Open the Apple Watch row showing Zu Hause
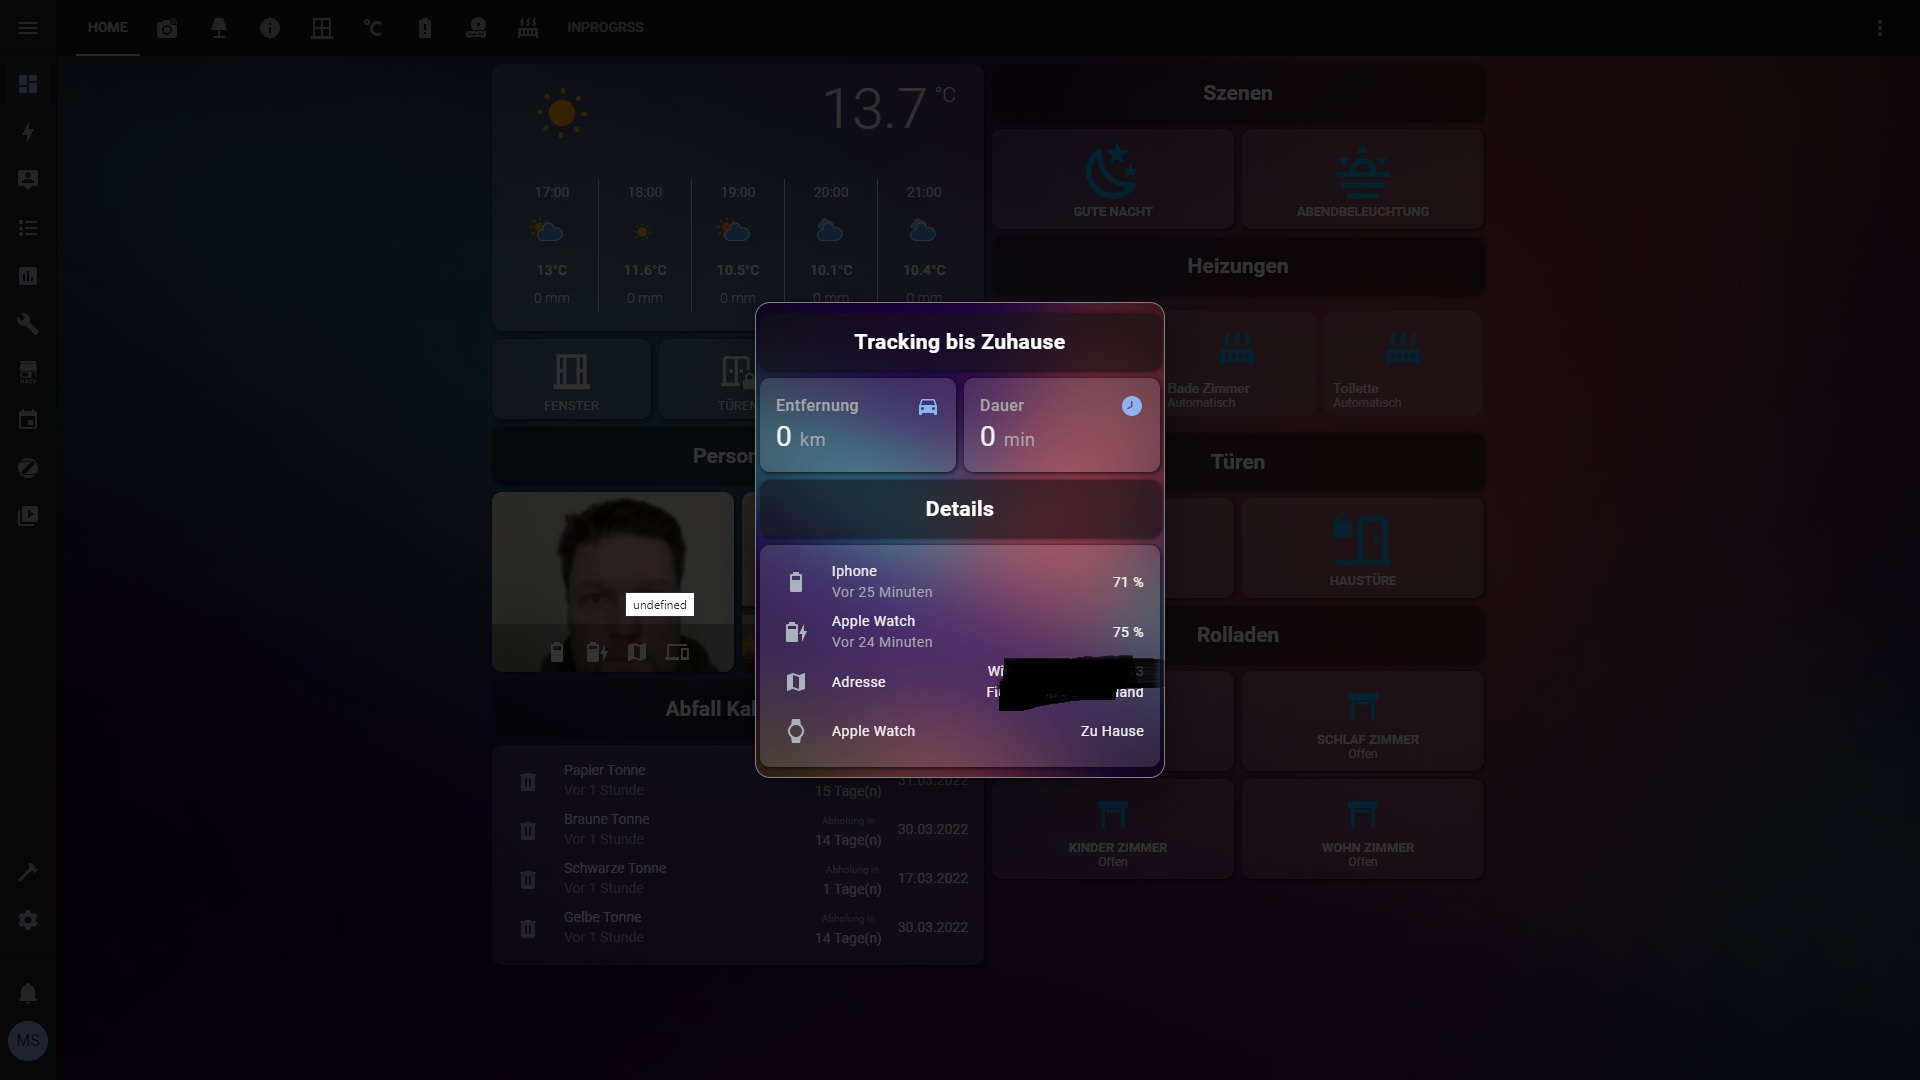Screen dimensions: 1920x1080 960,731
